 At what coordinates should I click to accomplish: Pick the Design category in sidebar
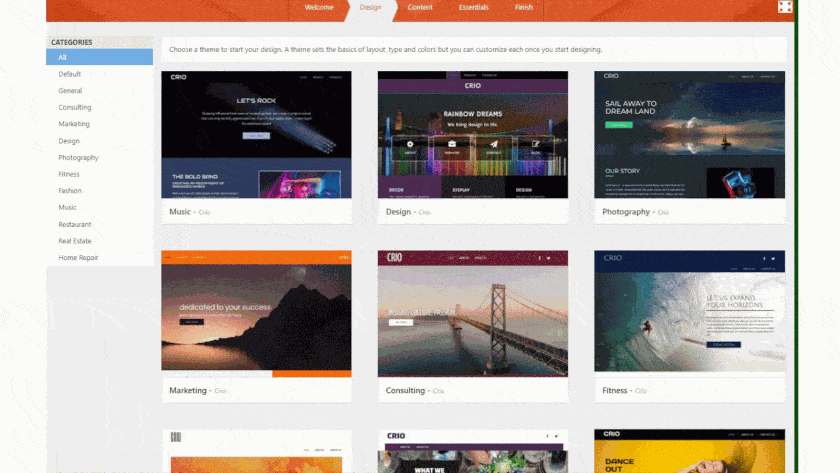(x=69, y=141)
